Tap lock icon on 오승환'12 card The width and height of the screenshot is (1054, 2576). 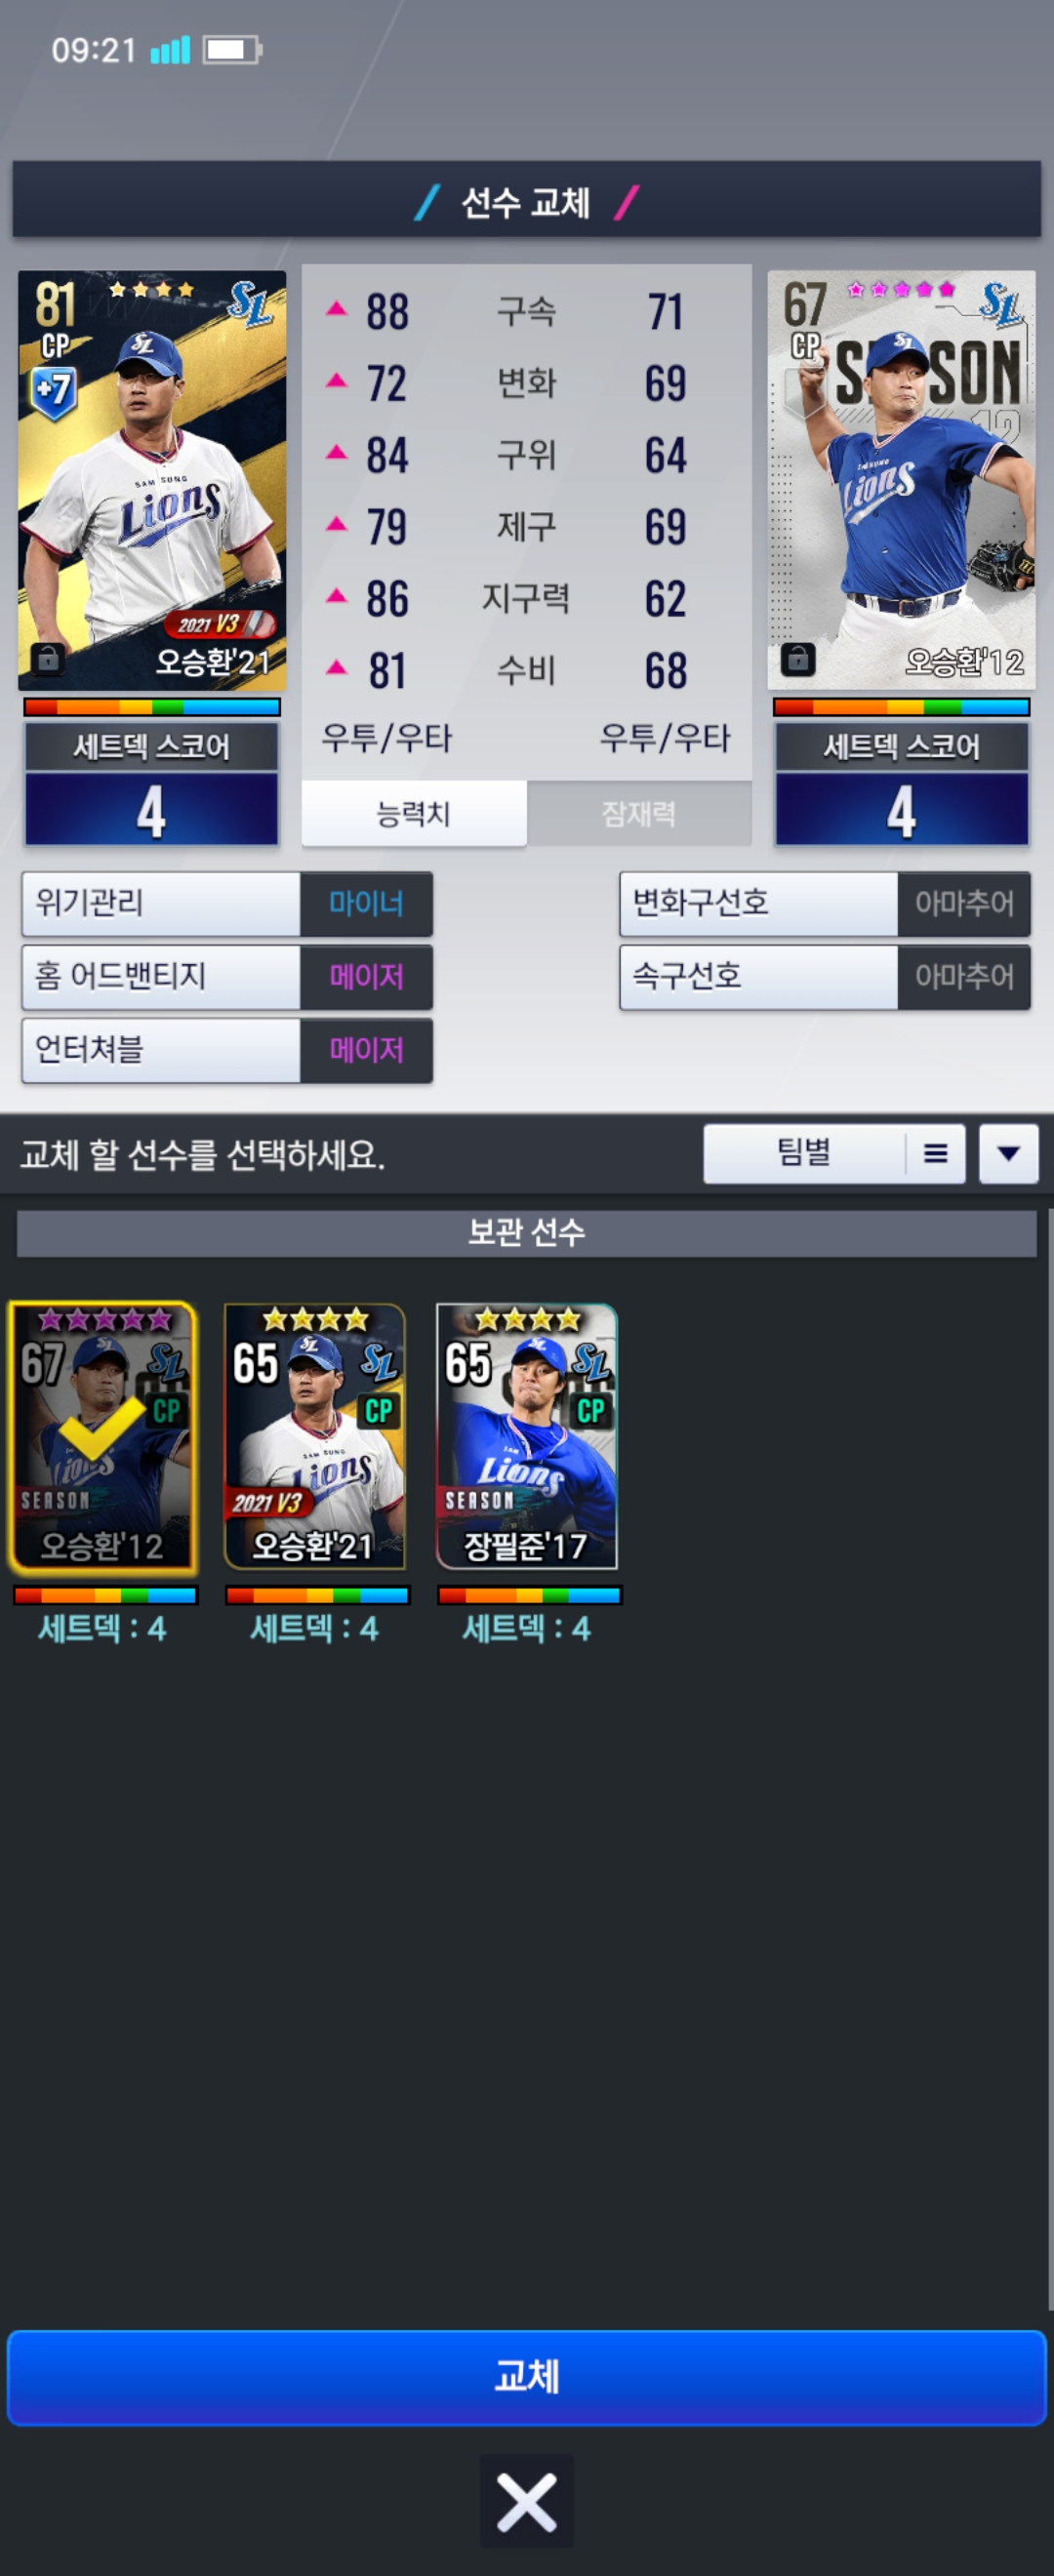coord(797,659)
